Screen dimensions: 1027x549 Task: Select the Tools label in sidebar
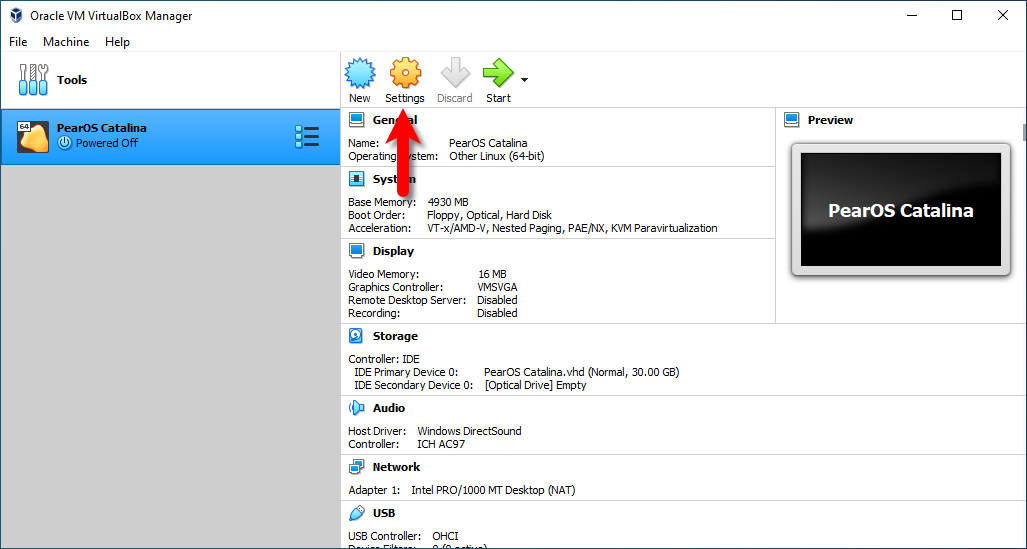point(72,80)
